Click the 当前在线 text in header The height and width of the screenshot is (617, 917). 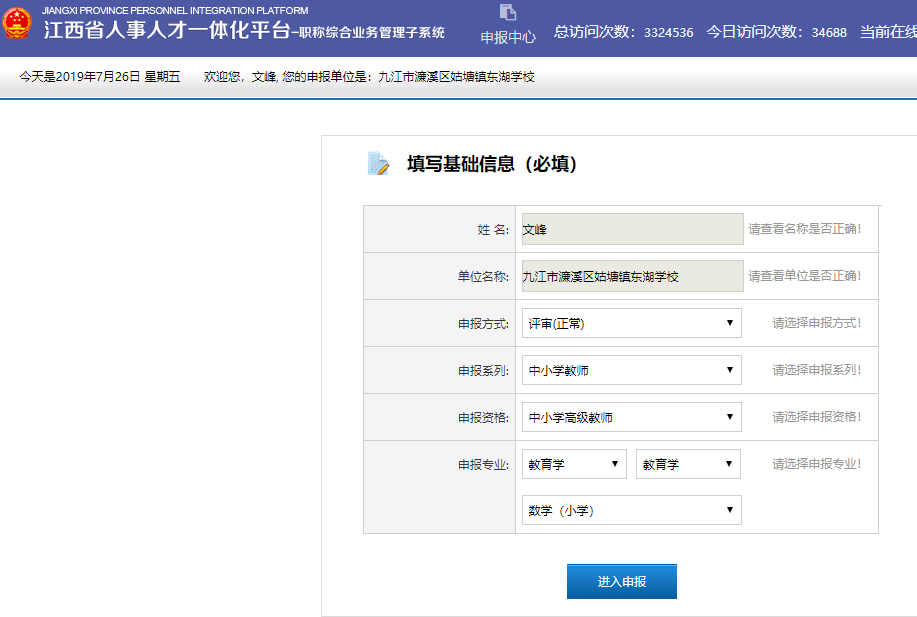coord(888,32)
